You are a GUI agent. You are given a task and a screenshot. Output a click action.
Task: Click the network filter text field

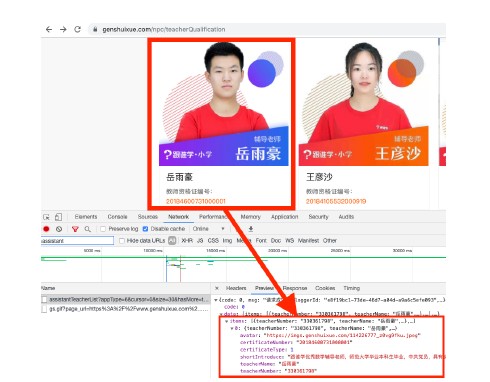click(77, 240)
